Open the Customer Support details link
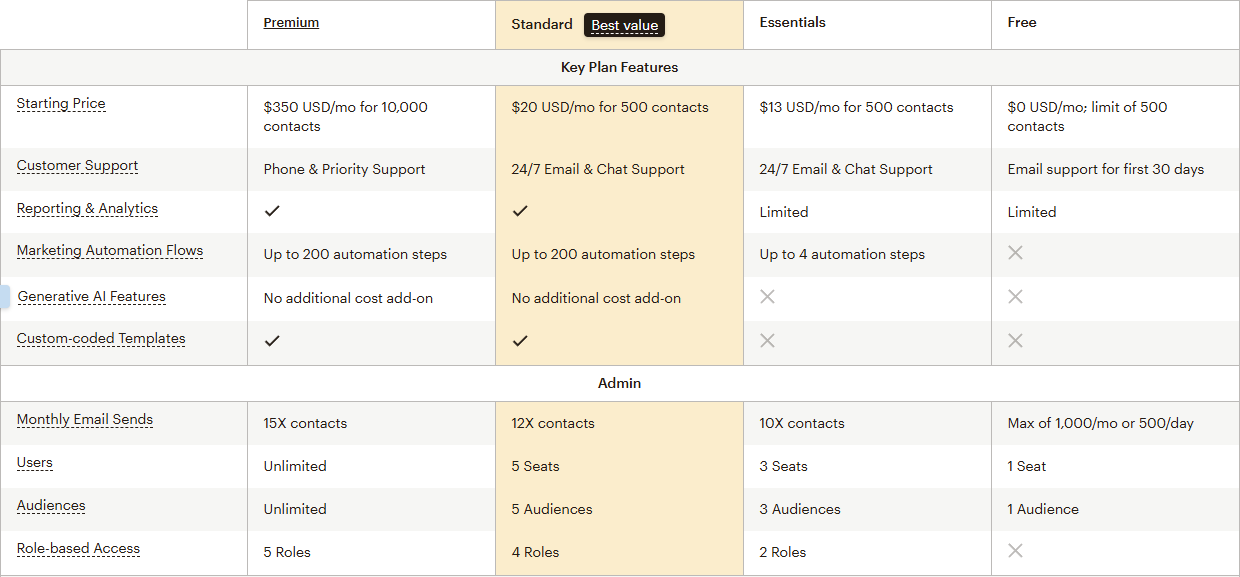 click(77, 166)
